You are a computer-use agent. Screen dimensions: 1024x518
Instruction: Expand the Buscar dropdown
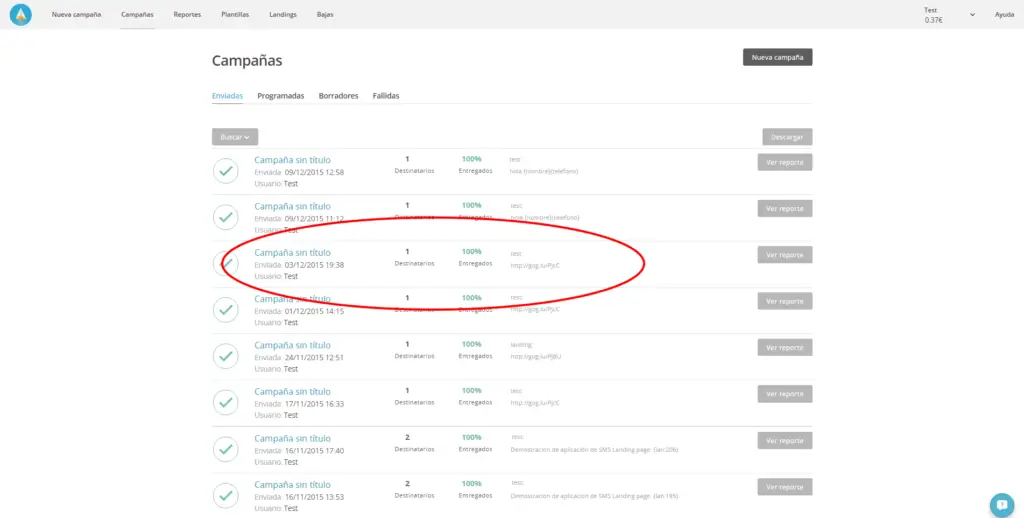(235, 137)
